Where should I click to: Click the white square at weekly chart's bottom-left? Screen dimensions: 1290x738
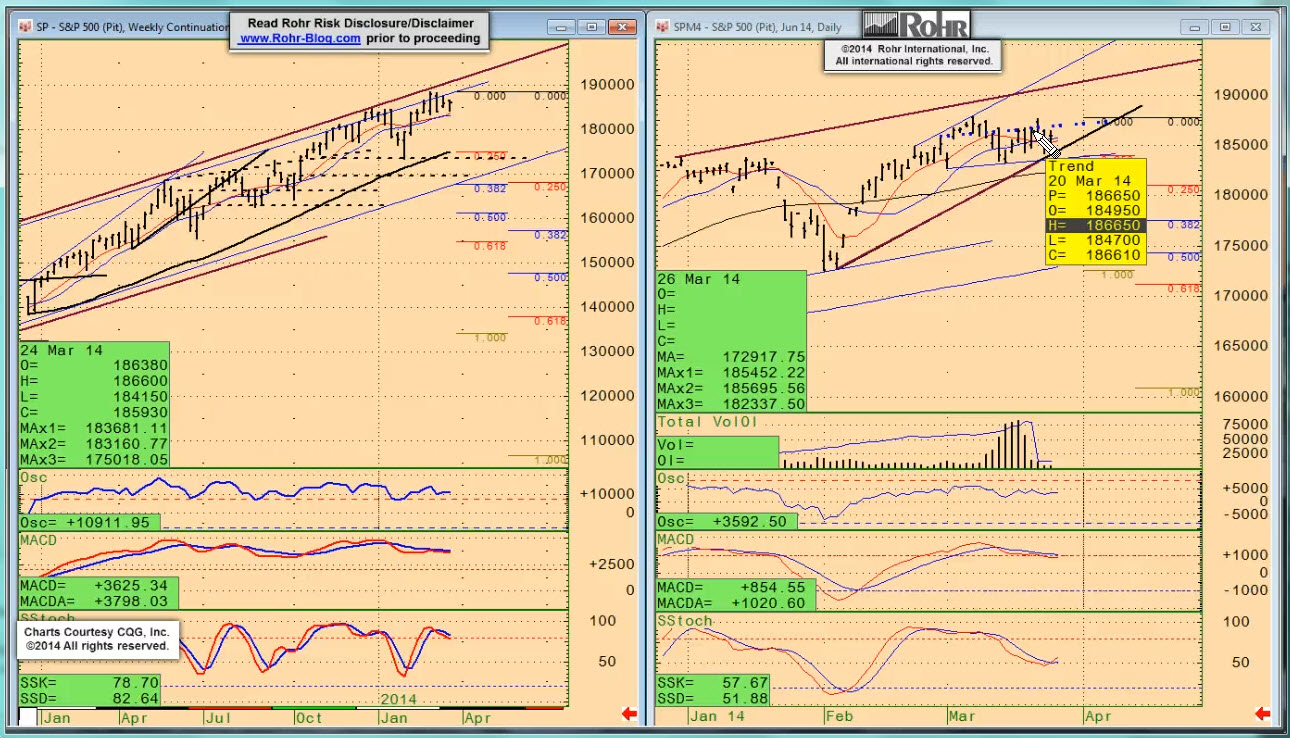pyautogui.click(x=28, y=717)
